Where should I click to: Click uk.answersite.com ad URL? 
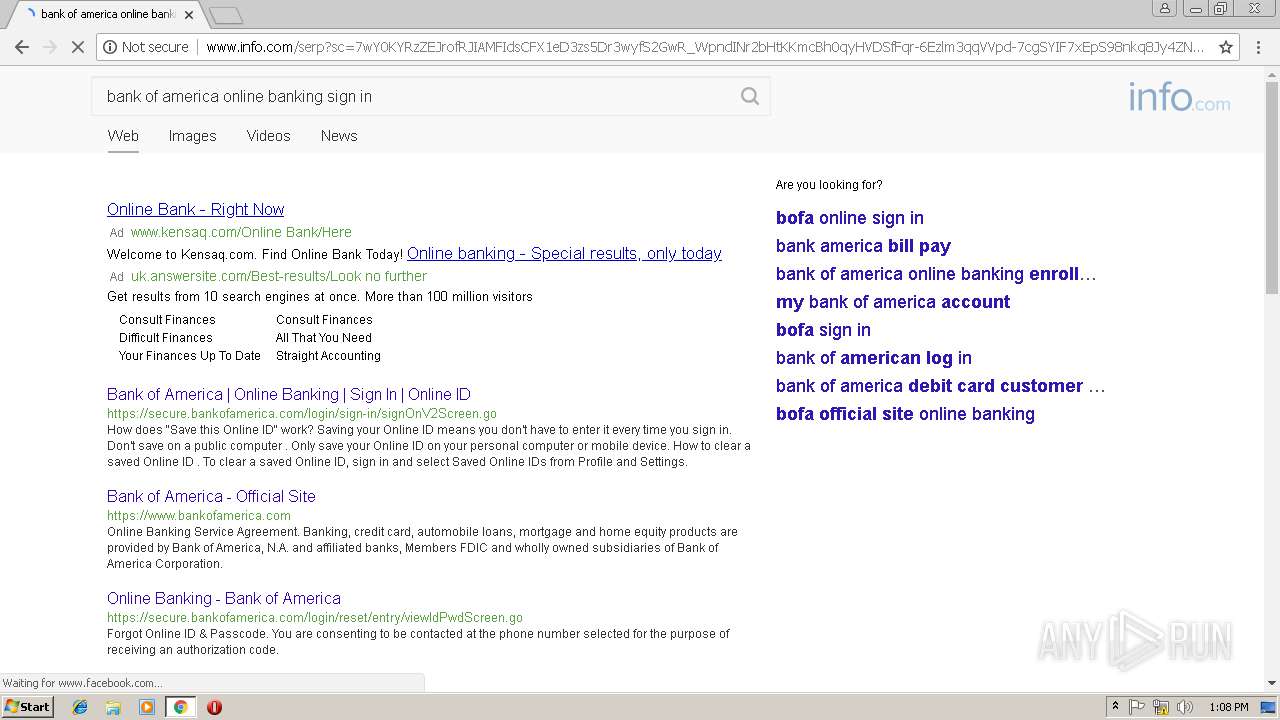pos(279,276)
